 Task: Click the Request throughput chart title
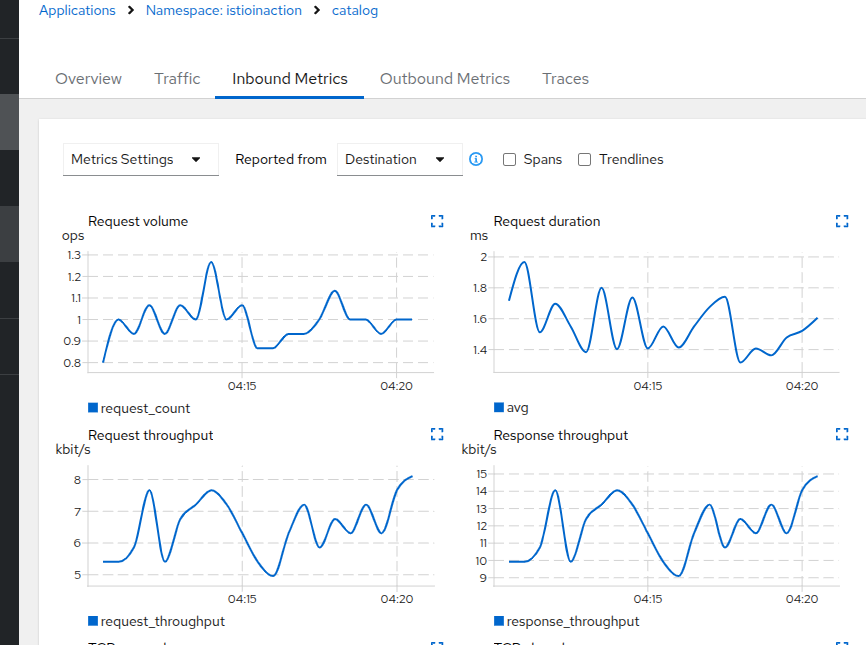pyautogui.click(x=151, y=435)
